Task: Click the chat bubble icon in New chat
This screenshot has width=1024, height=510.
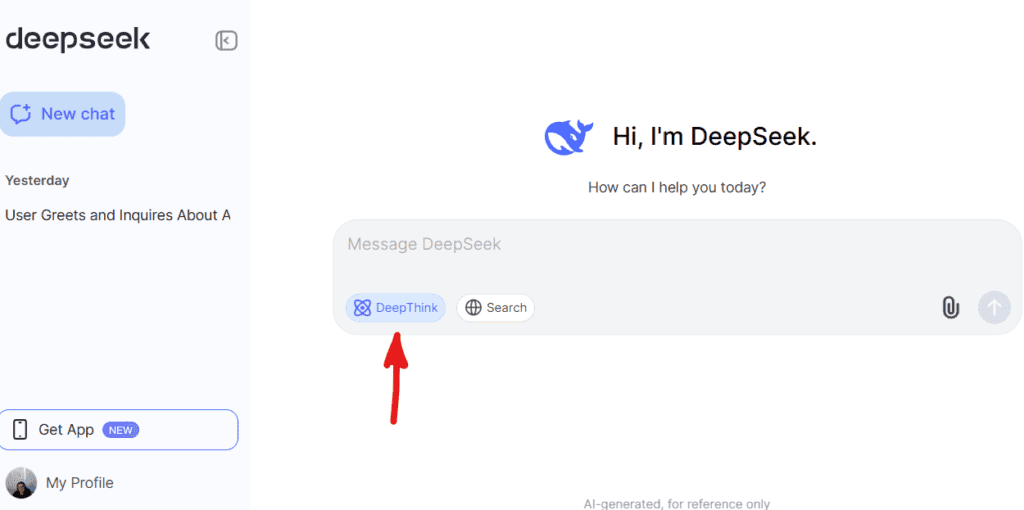Action: (21, 114)
